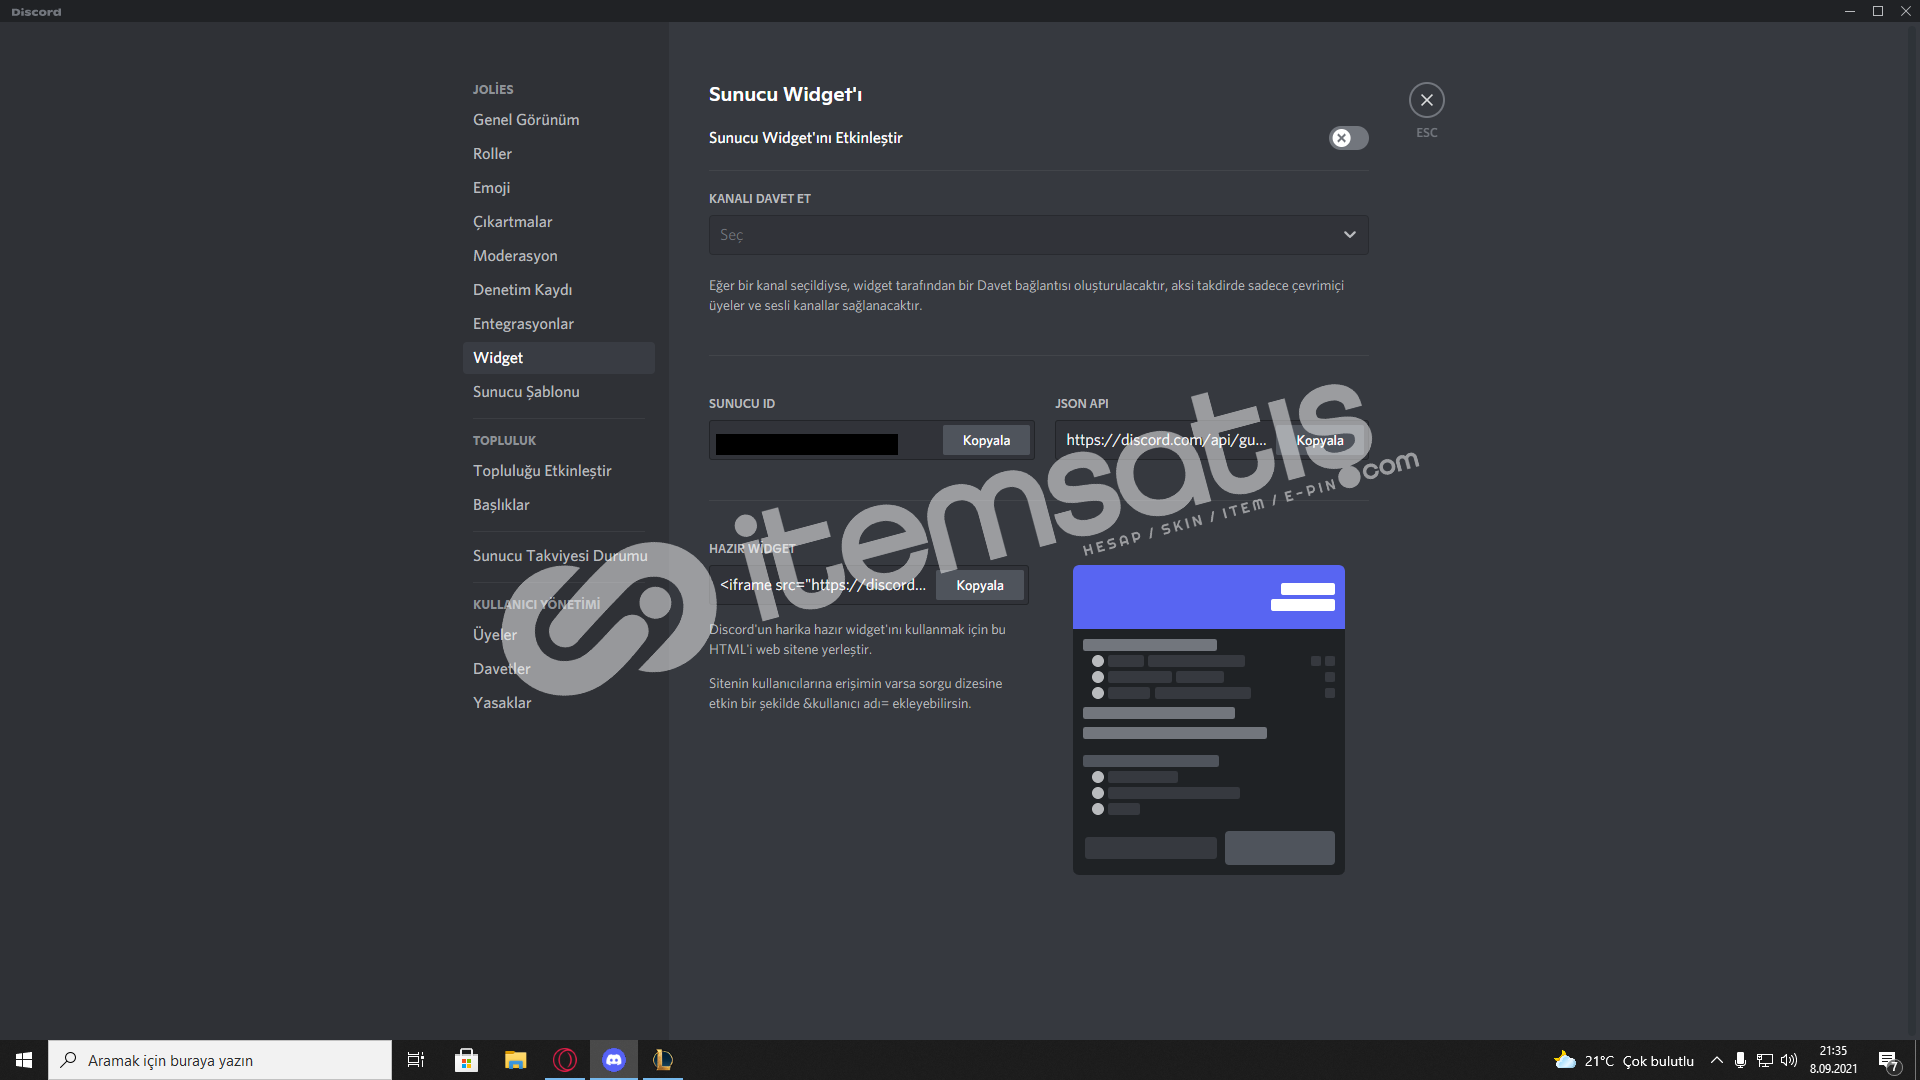Select Entegrasyonlar in the sidebar
The image size is (1920, 1080).
pyautogui.click(x=558, y=324)
